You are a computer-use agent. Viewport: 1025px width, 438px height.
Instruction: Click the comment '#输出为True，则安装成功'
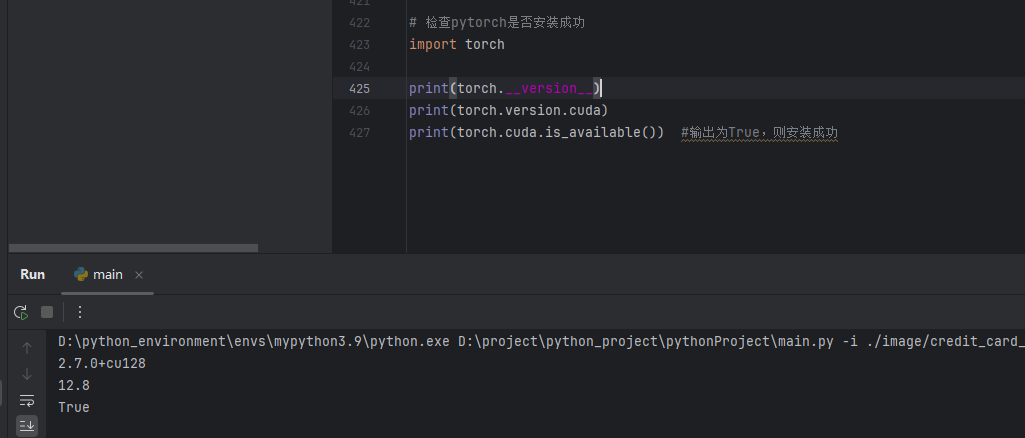click(x=759, y=133)
